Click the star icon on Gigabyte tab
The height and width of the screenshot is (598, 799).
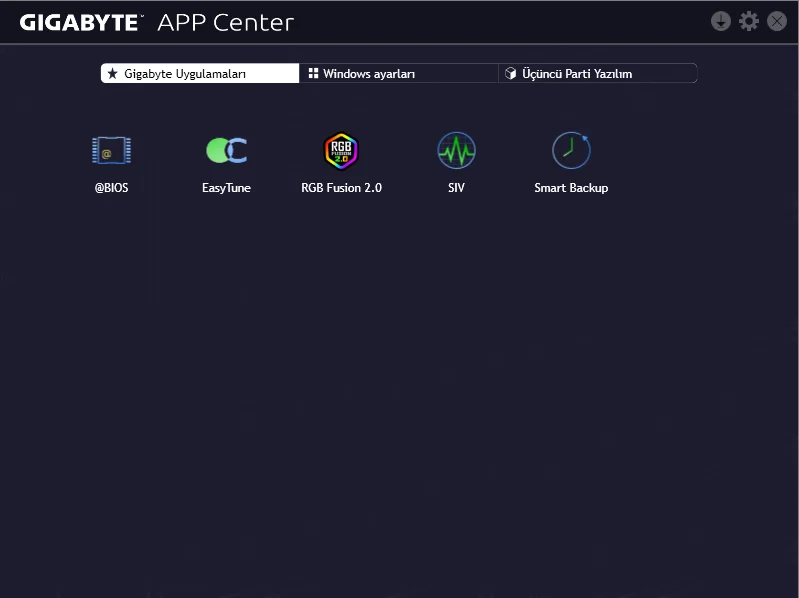pyautogui.click(x=113, y=73)
